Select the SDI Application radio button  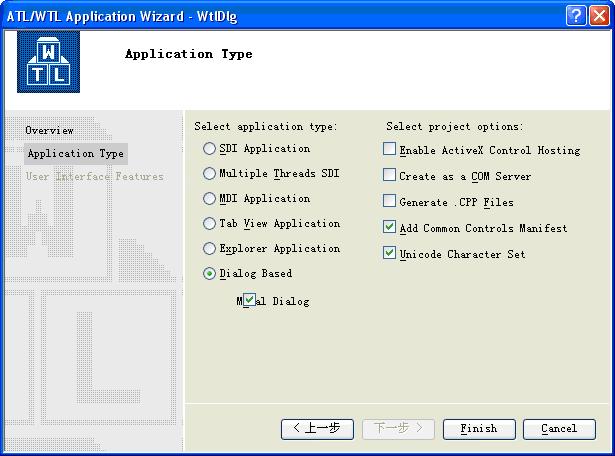[209, 149]
